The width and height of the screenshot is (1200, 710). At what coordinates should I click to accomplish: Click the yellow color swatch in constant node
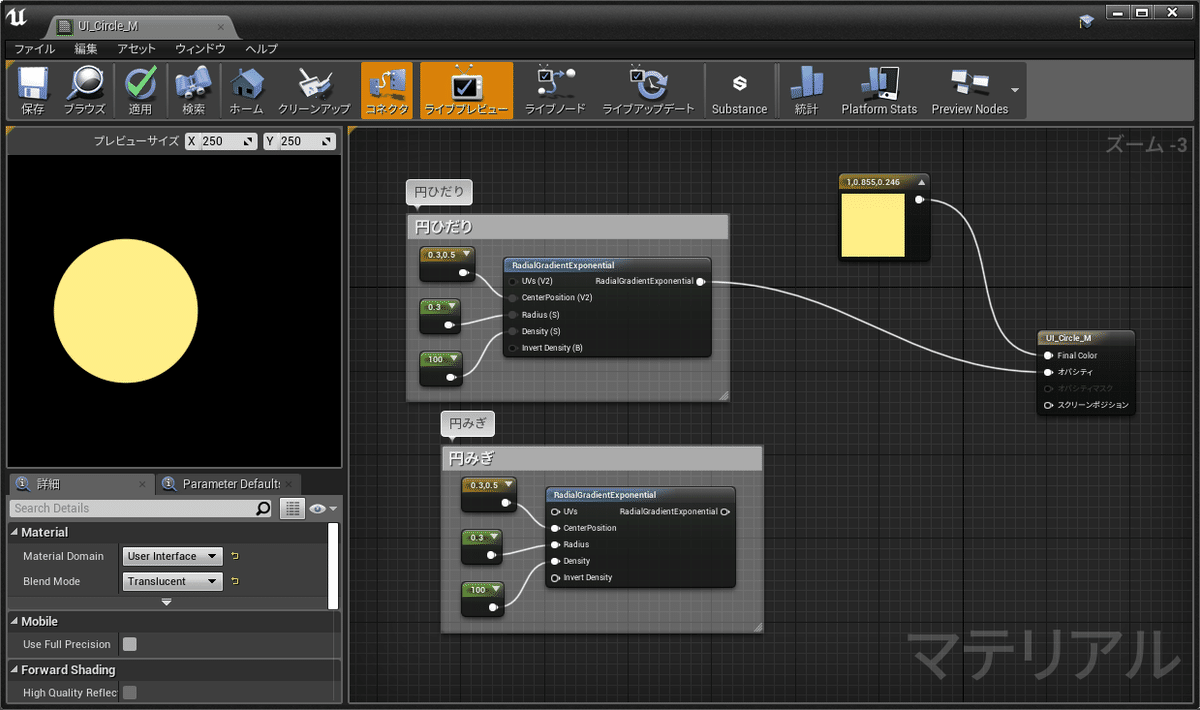click(874, 225)
